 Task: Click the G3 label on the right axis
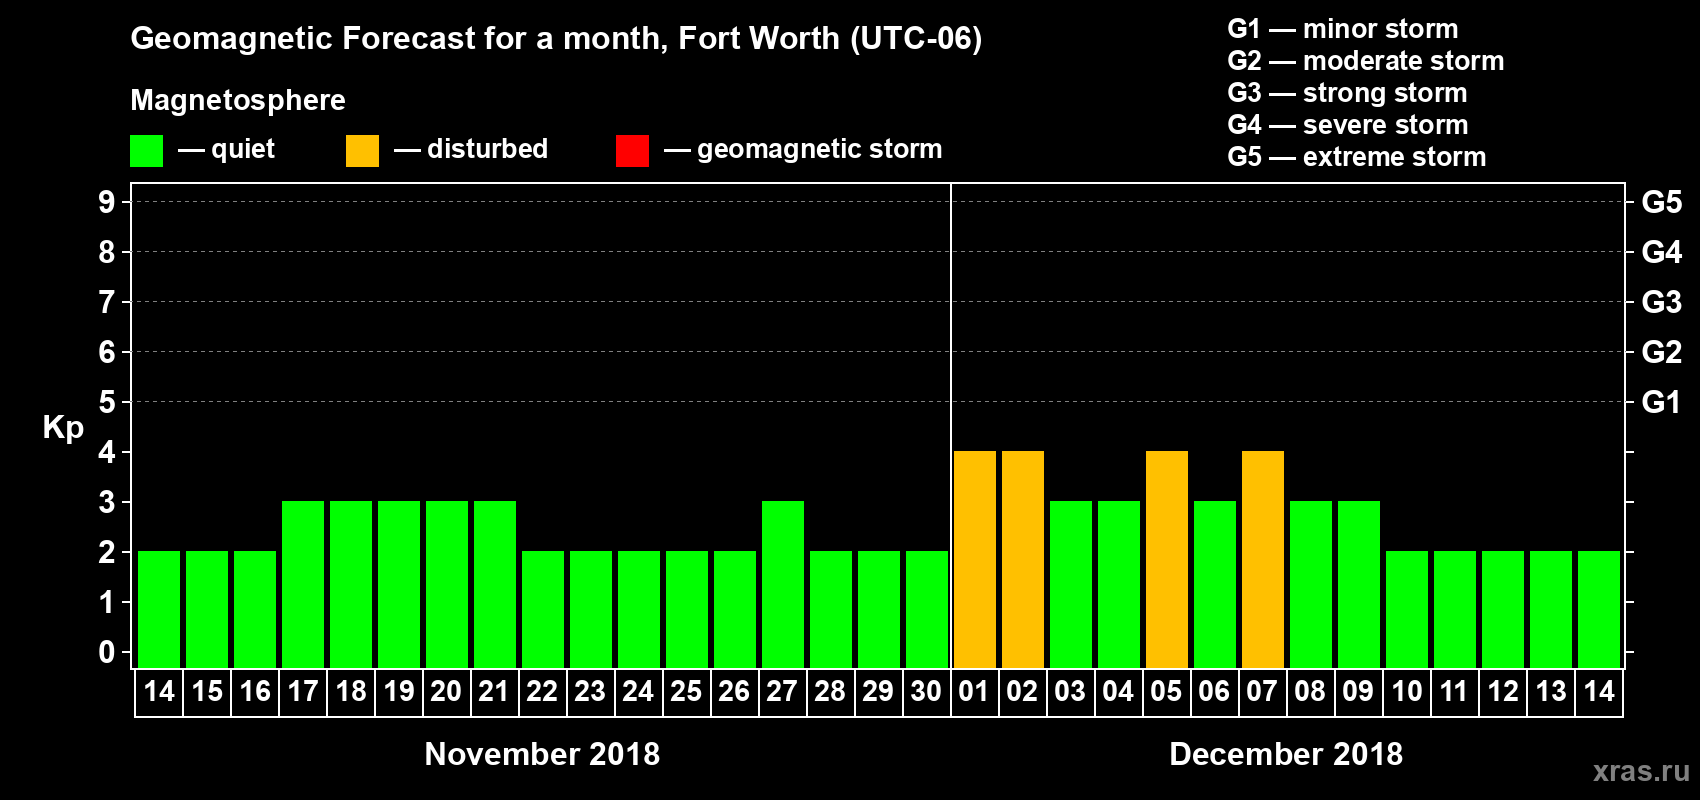(x=1662, y=302)
